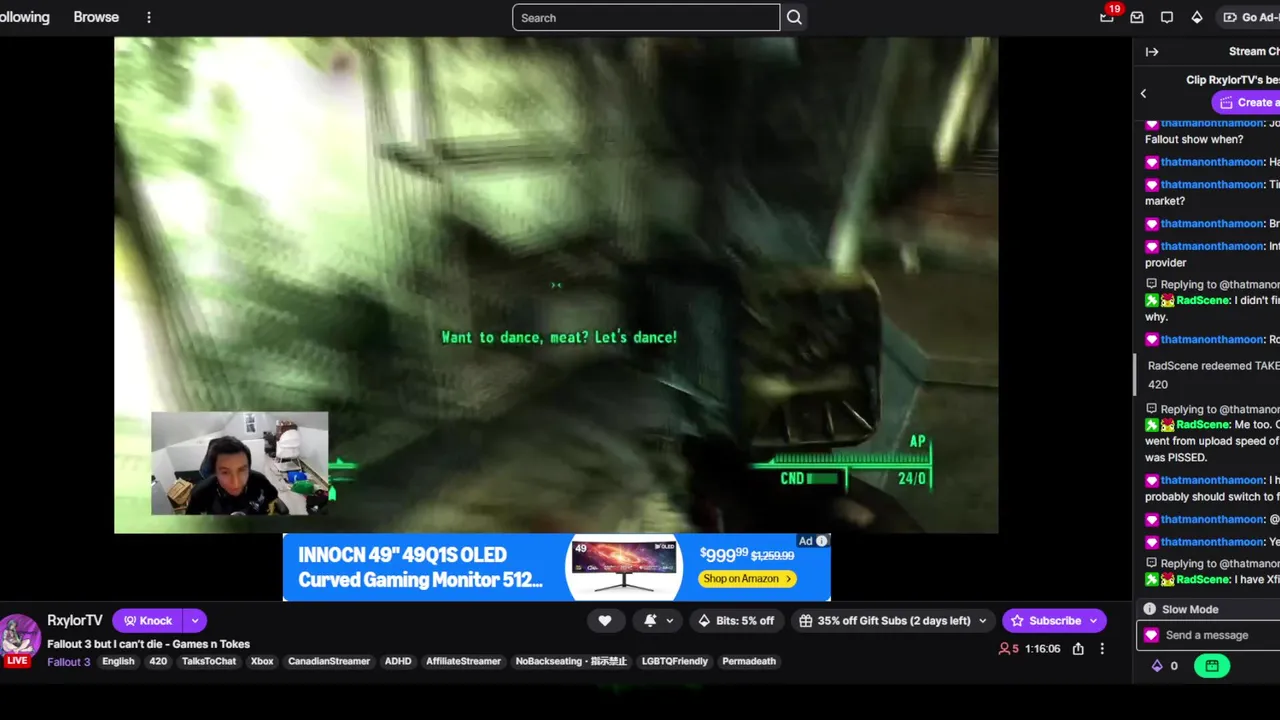Viewport: 1280px width, 720px height.
Task: Click the NoBackseating tag
Action: click(x=571, y=662)
